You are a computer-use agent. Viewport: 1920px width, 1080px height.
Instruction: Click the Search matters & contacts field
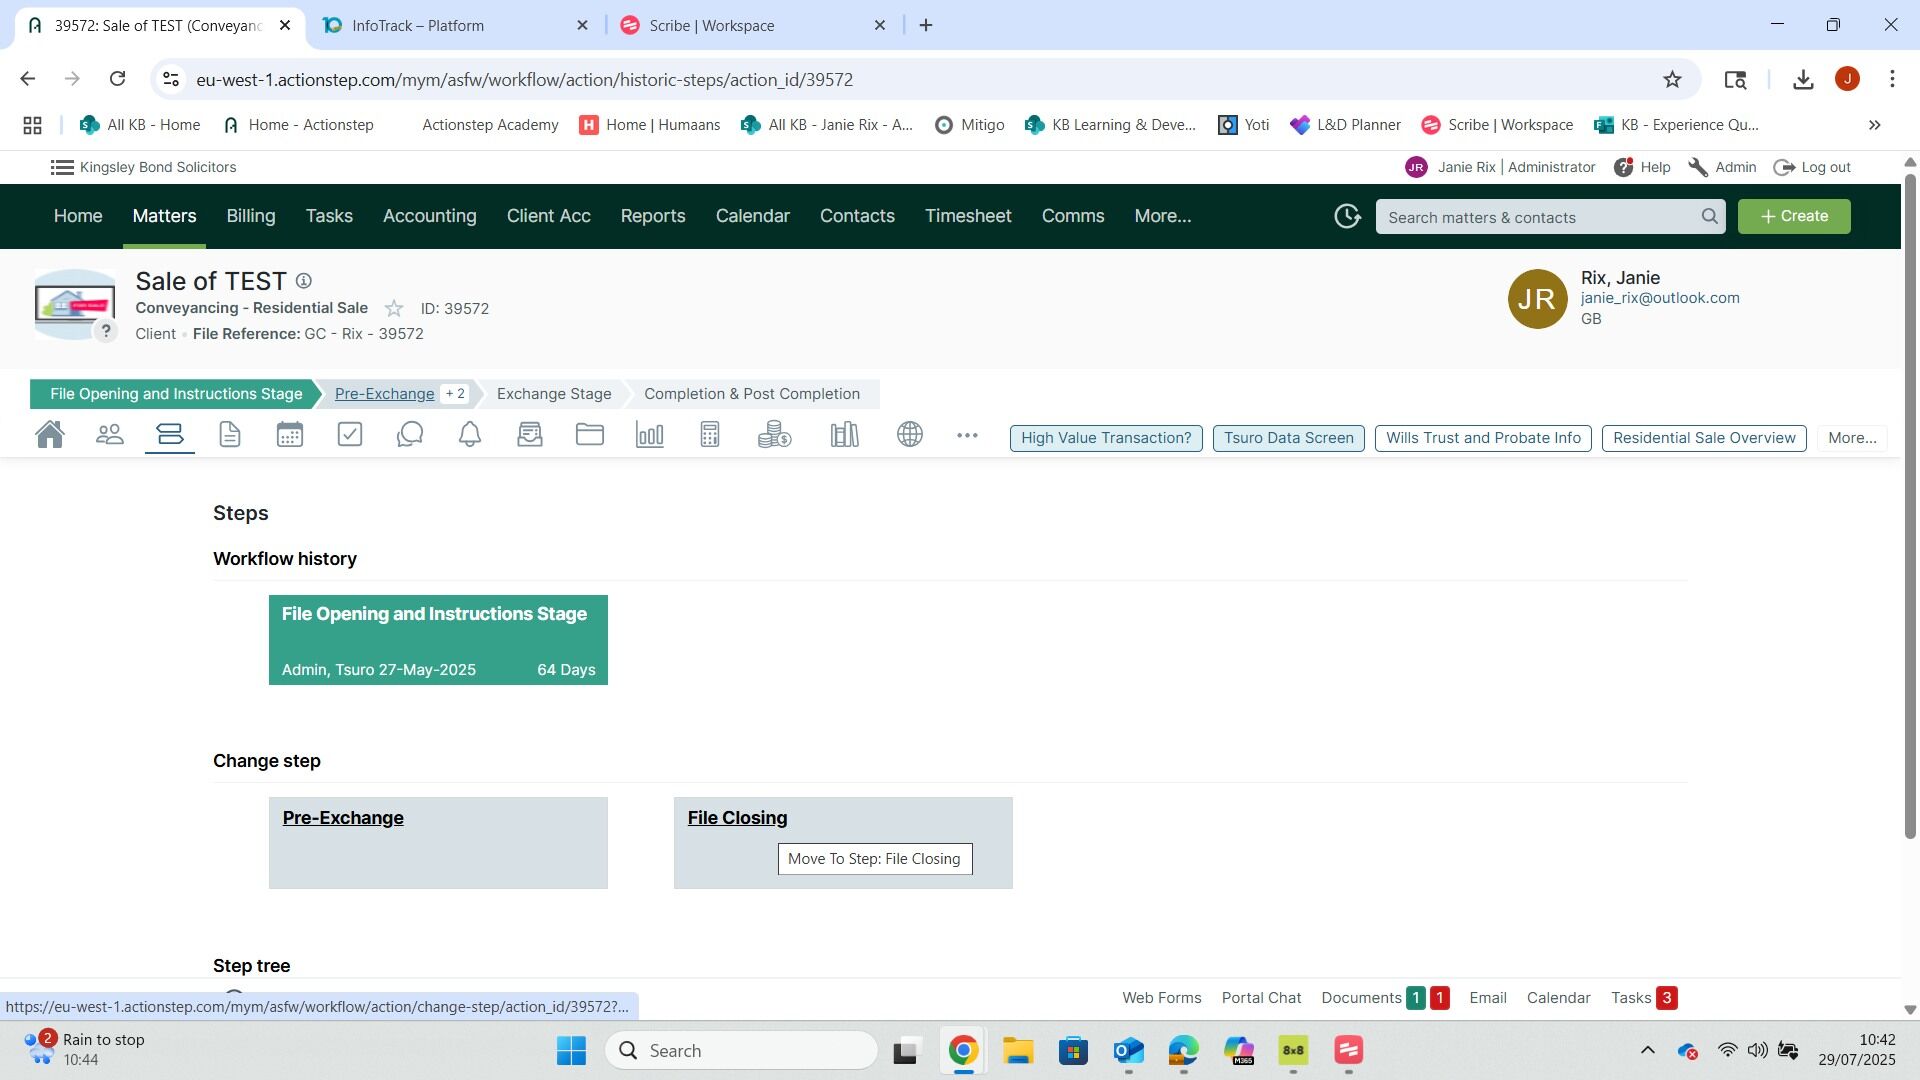[x=1540, y=217]
